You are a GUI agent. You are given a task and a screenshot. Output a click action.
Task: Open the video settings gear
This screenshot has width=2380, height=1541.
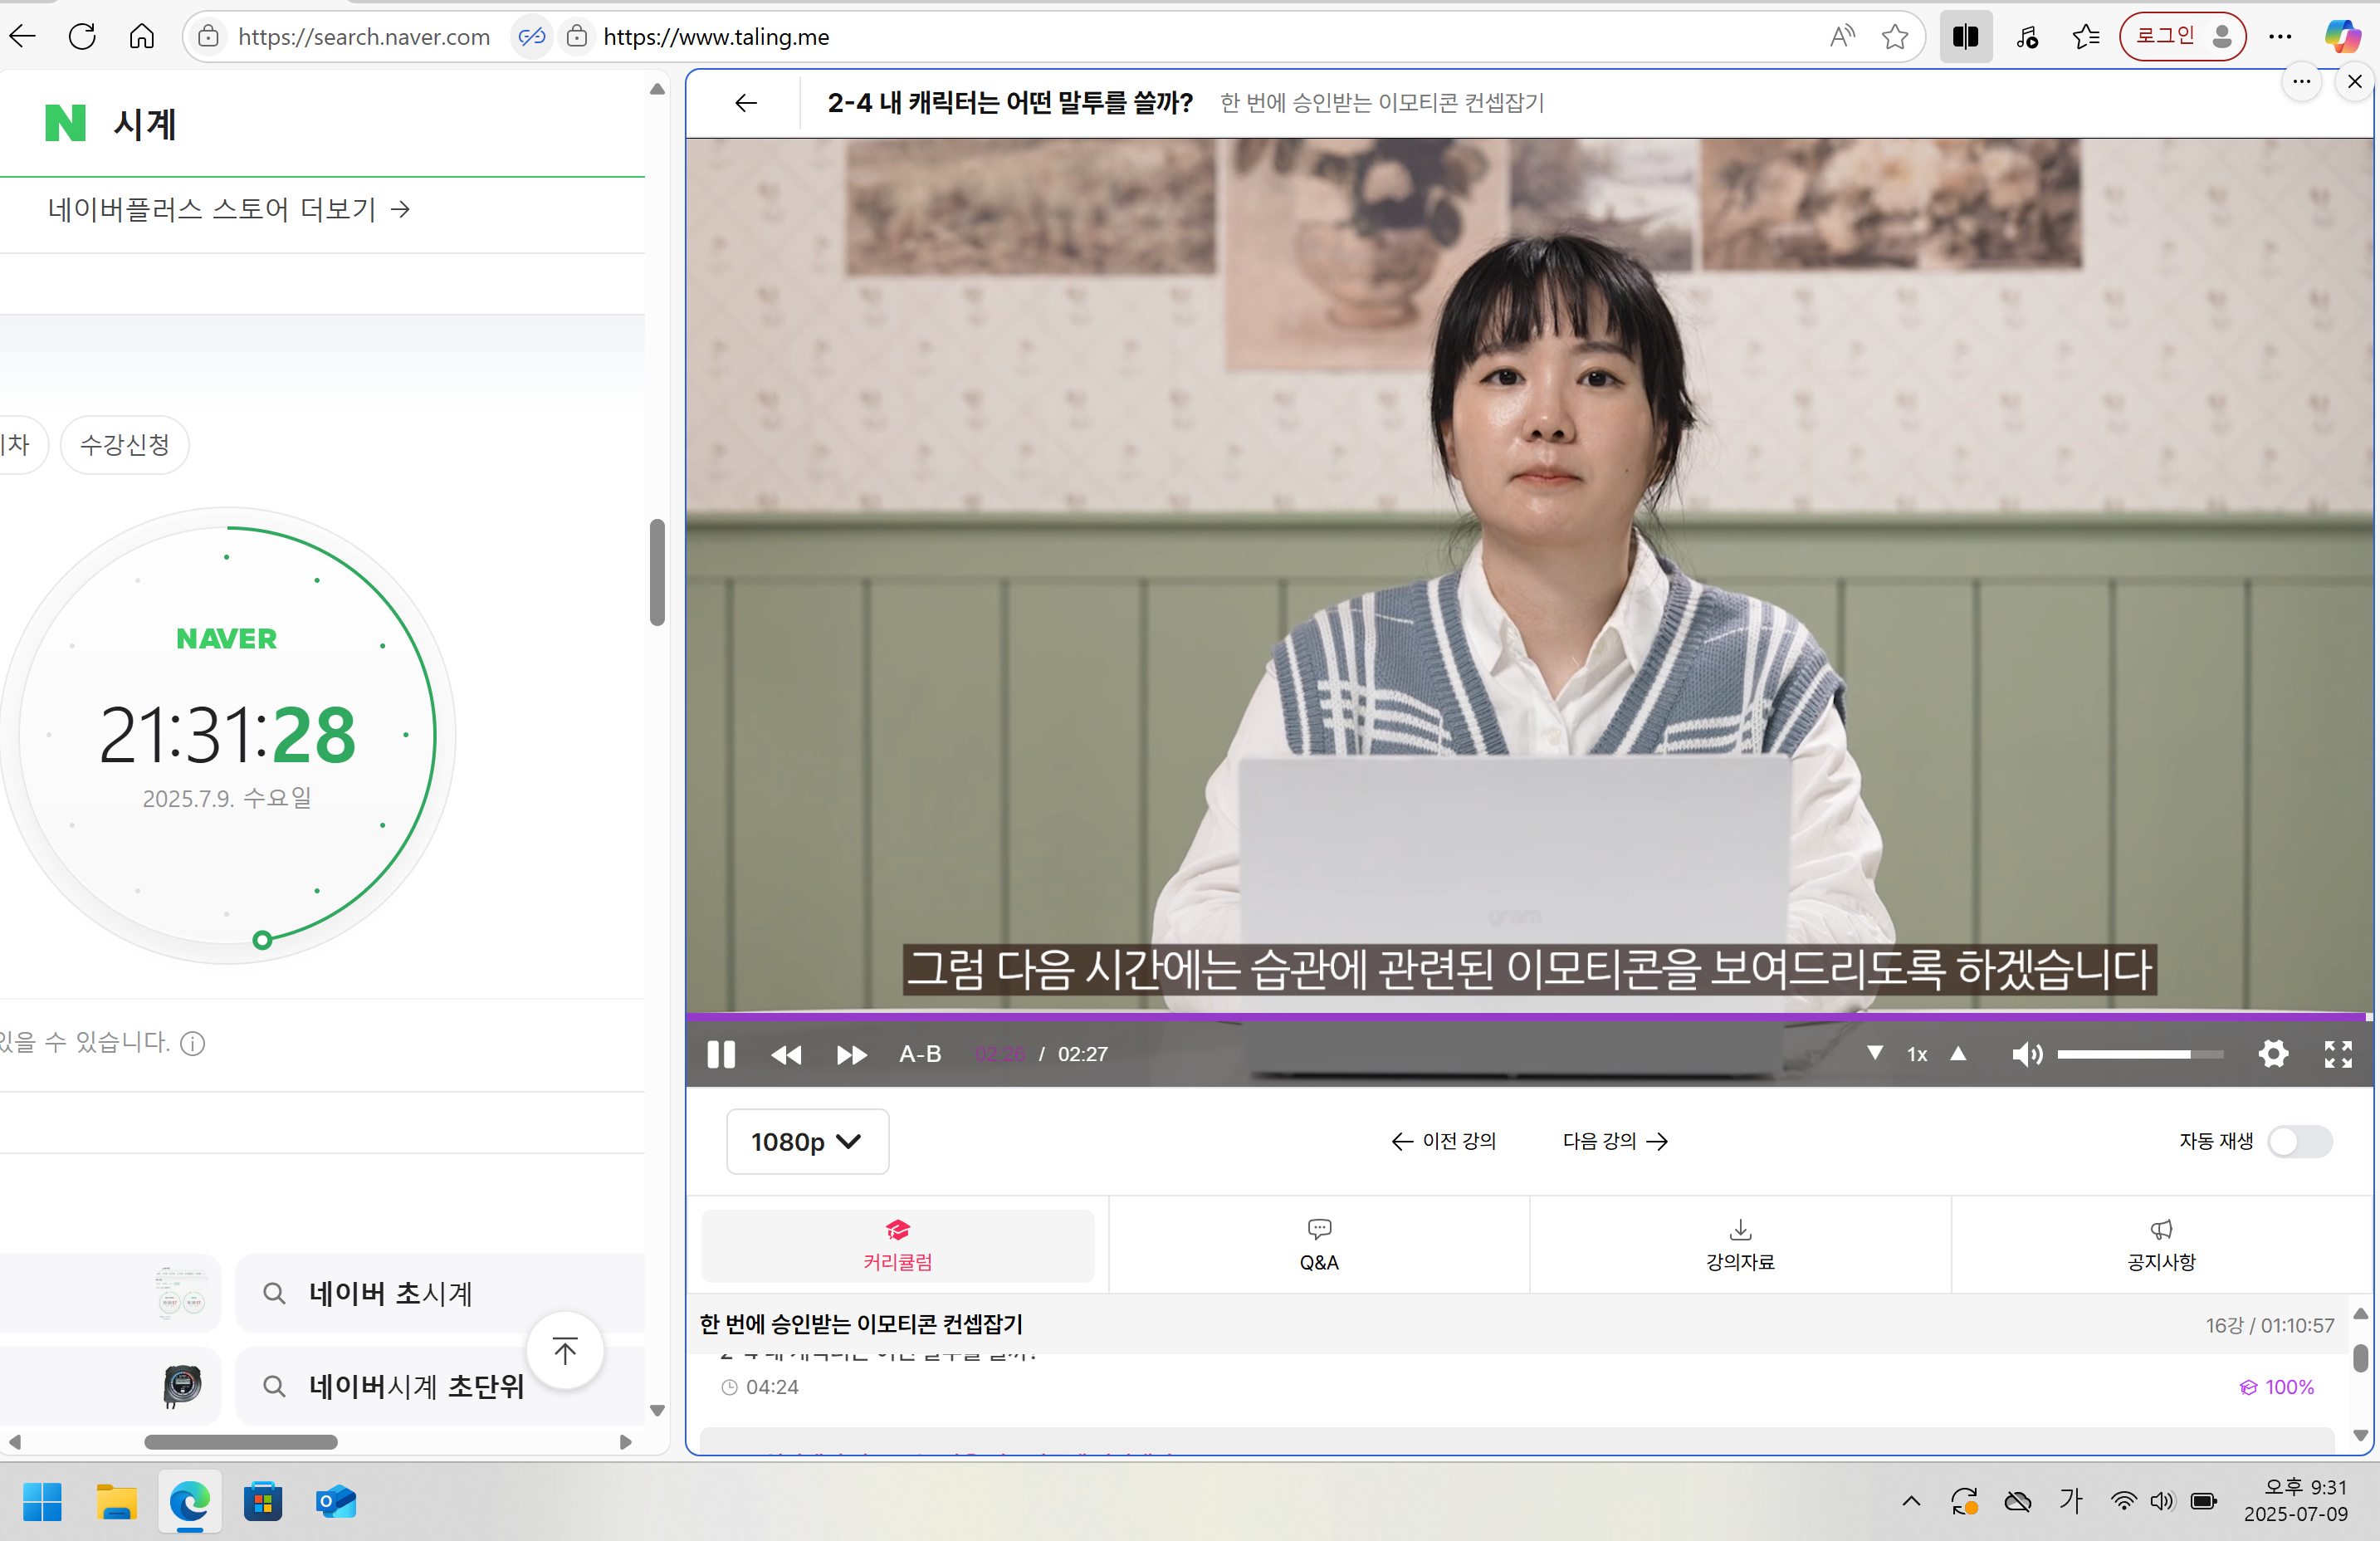[2273, 1054]
